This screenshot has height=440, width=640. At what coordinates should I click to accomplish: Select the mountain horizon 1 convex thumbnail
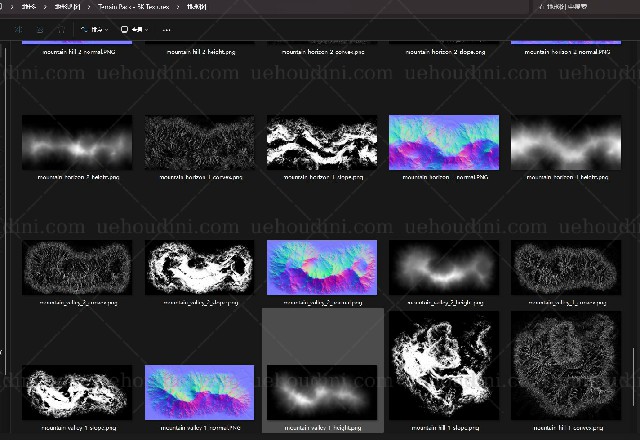point(200,142)
